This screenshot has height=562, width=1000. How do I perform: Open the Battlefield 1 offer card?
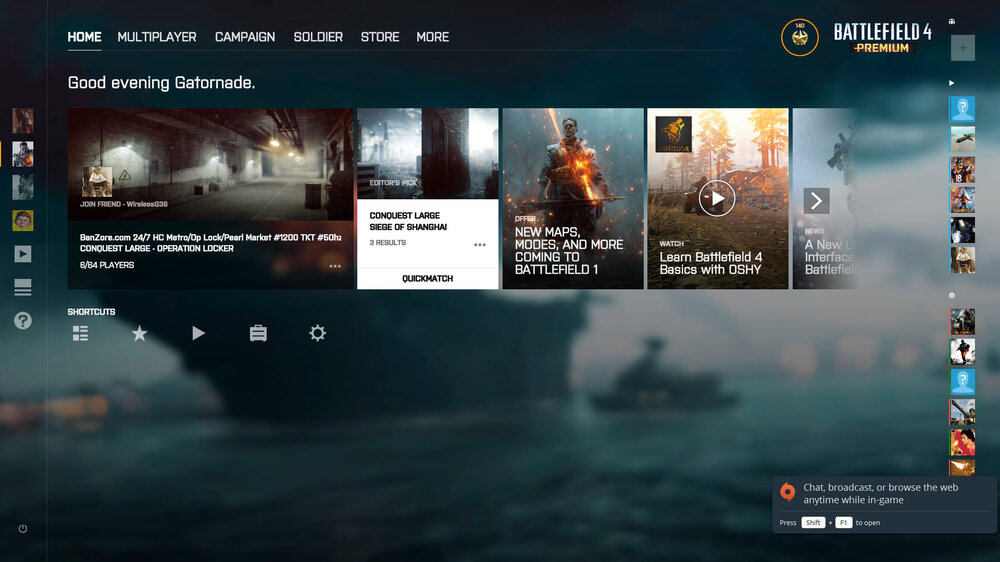(573, 198)
